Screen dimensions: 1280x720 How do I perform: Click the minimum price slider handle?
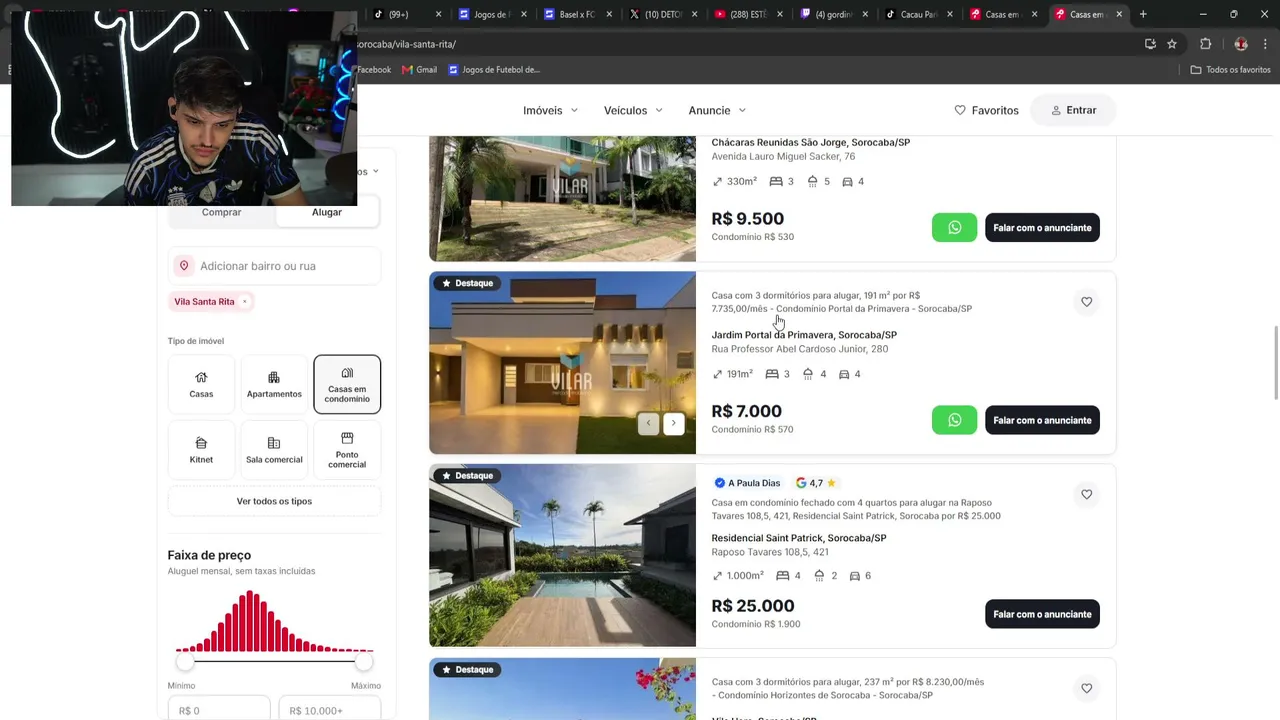click(185, 662)
